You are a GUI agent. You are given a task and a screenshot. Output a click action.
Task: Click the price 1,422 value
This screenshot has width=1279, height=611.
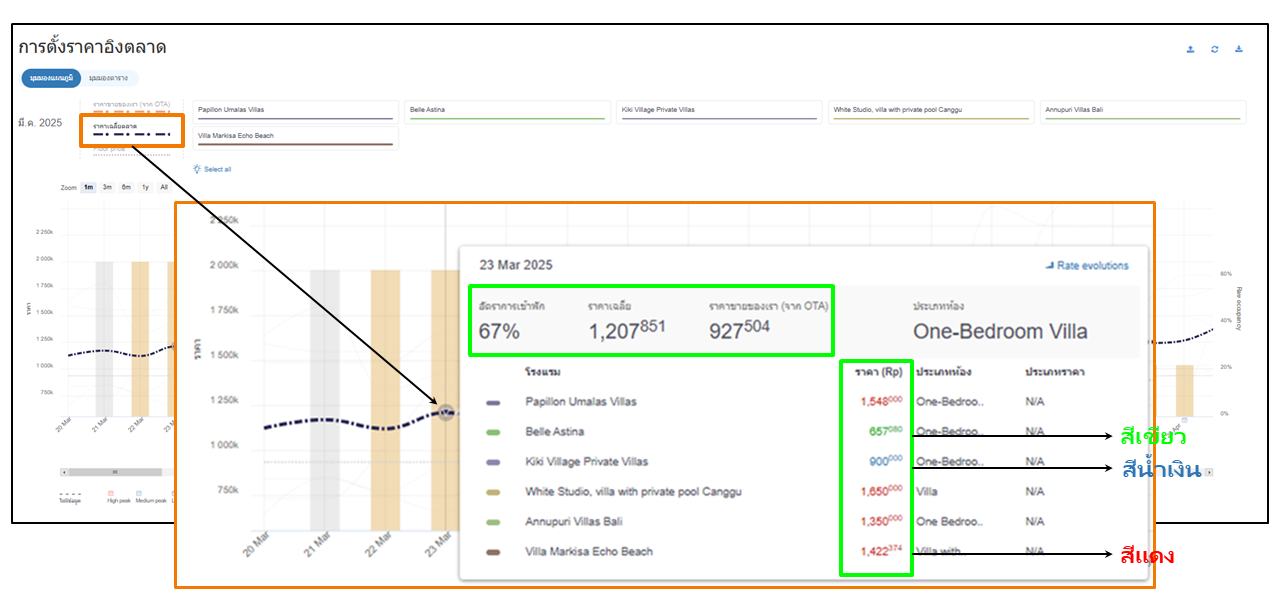(x=882, y=551)
